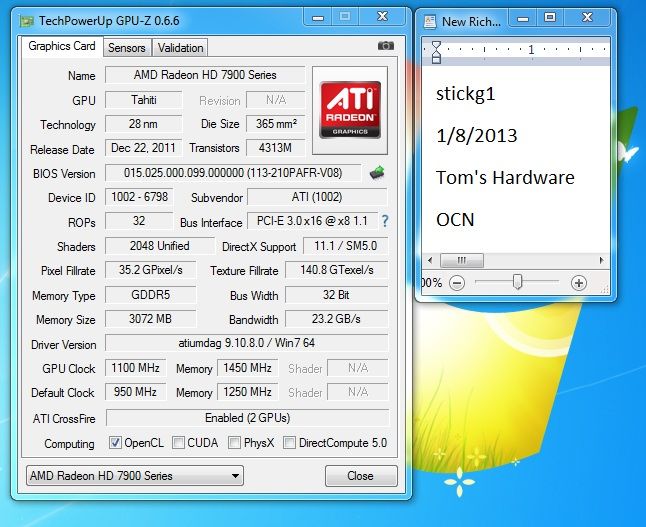Image resolution: width=646 pixels, height=527 pixels.
Task: Click the ruler indent hourglass marker
Action: click(x=436, y=52)
